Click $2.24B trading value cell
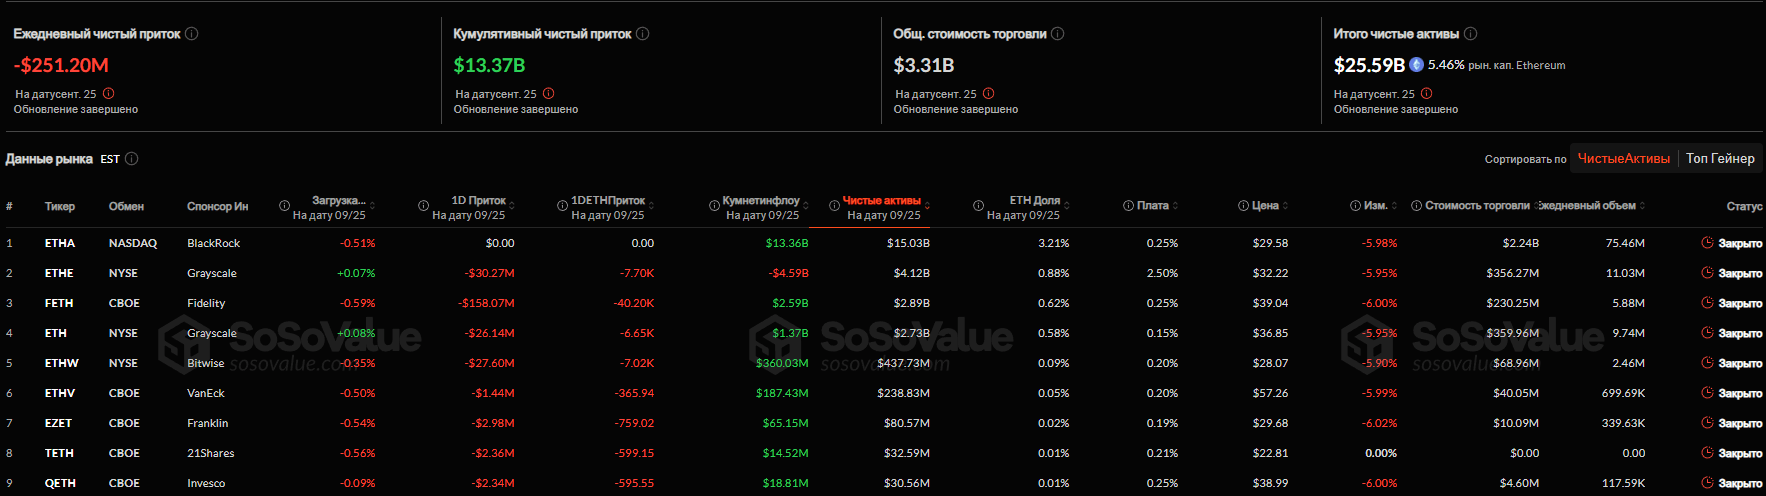 (1521, 243)
